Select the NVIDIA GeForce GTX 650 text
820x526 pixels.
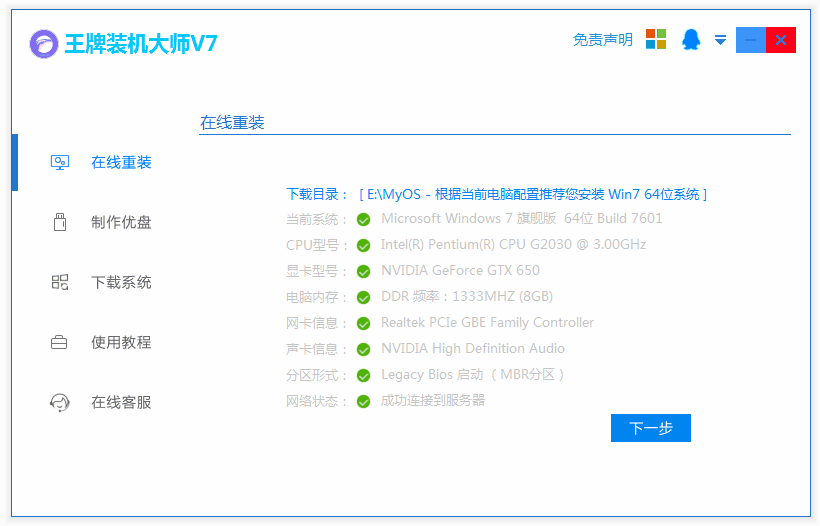(460, 270)
